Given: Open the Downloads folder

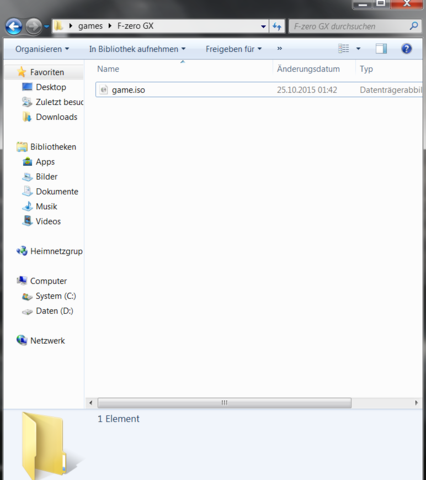Looking at the screenshot, I should tap(56, 117).
